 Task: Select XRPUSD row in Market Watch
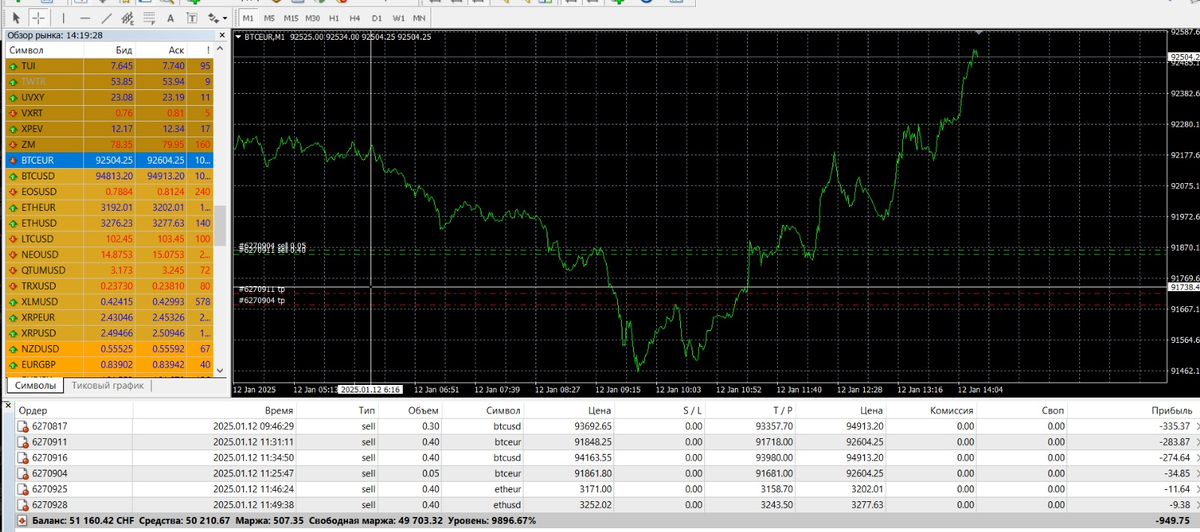108,333
